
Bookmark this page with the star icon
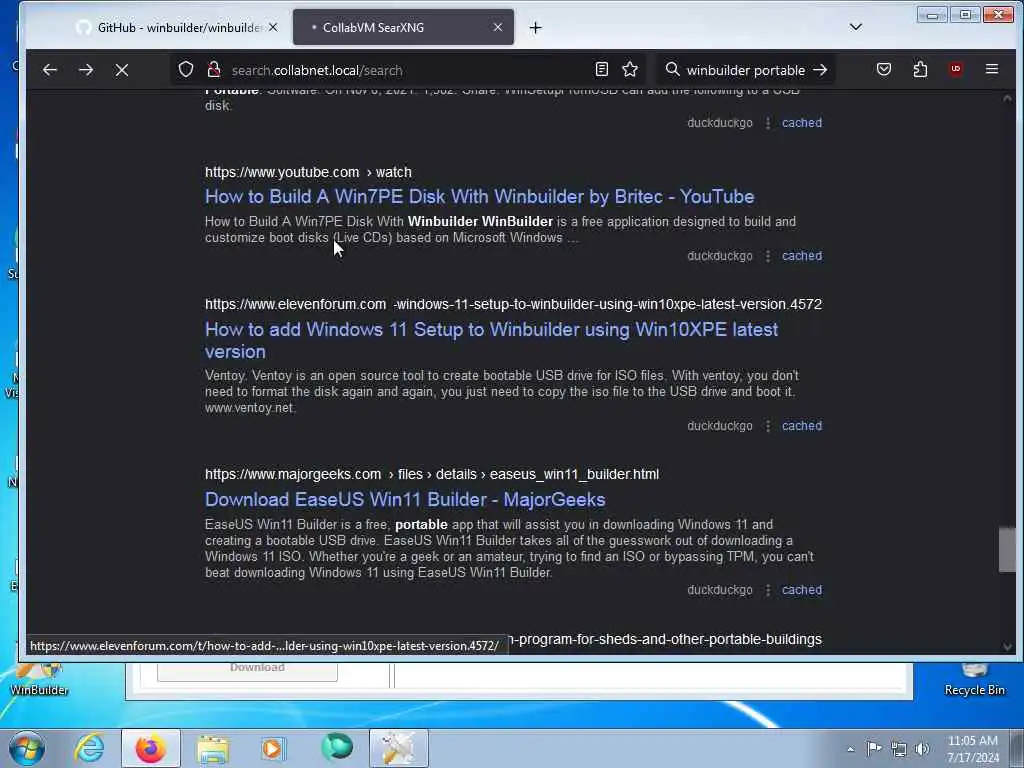[x=630, y=69]
